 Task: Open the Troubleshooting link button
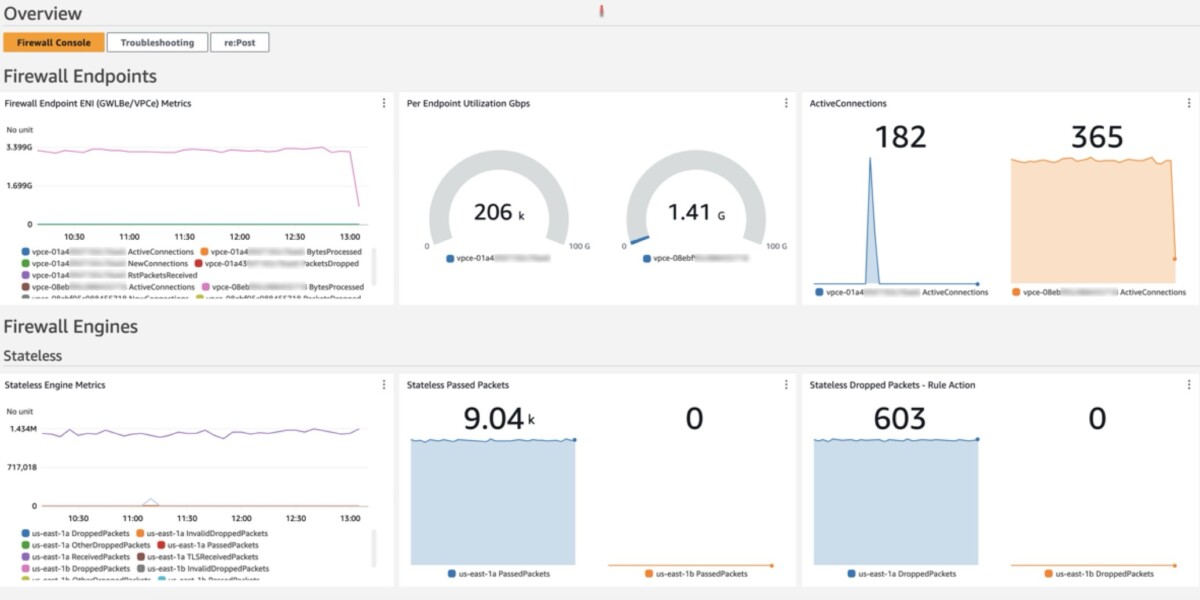[157, 42]
